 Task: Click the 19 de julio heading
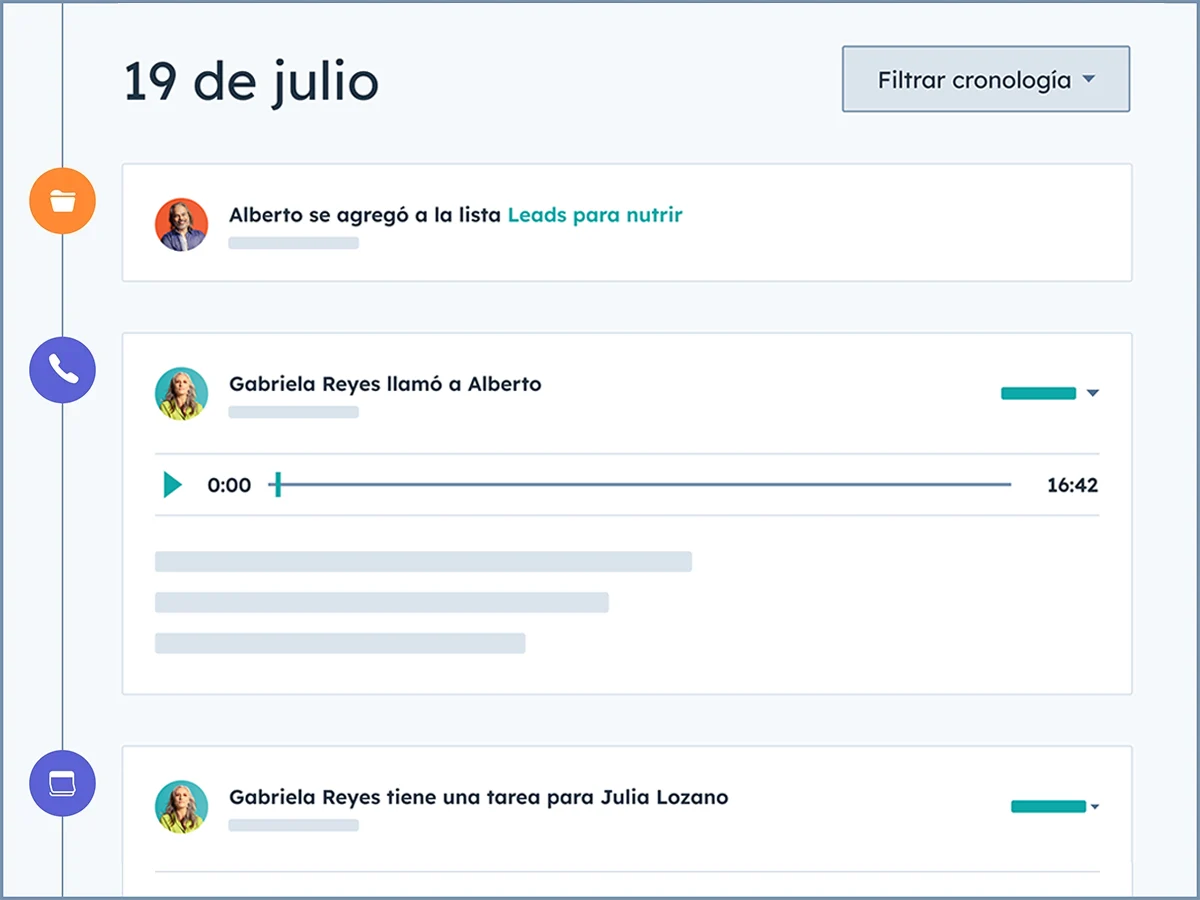click(251, 82)
